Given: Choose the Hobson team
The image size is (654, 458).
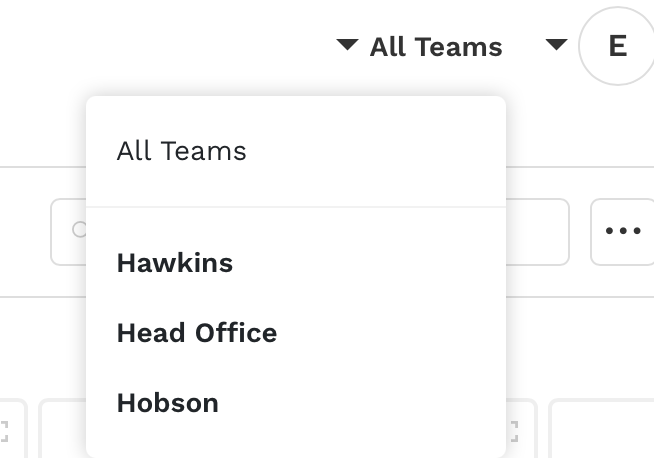Looking at the screenshot, I should (x=168, y=403).
